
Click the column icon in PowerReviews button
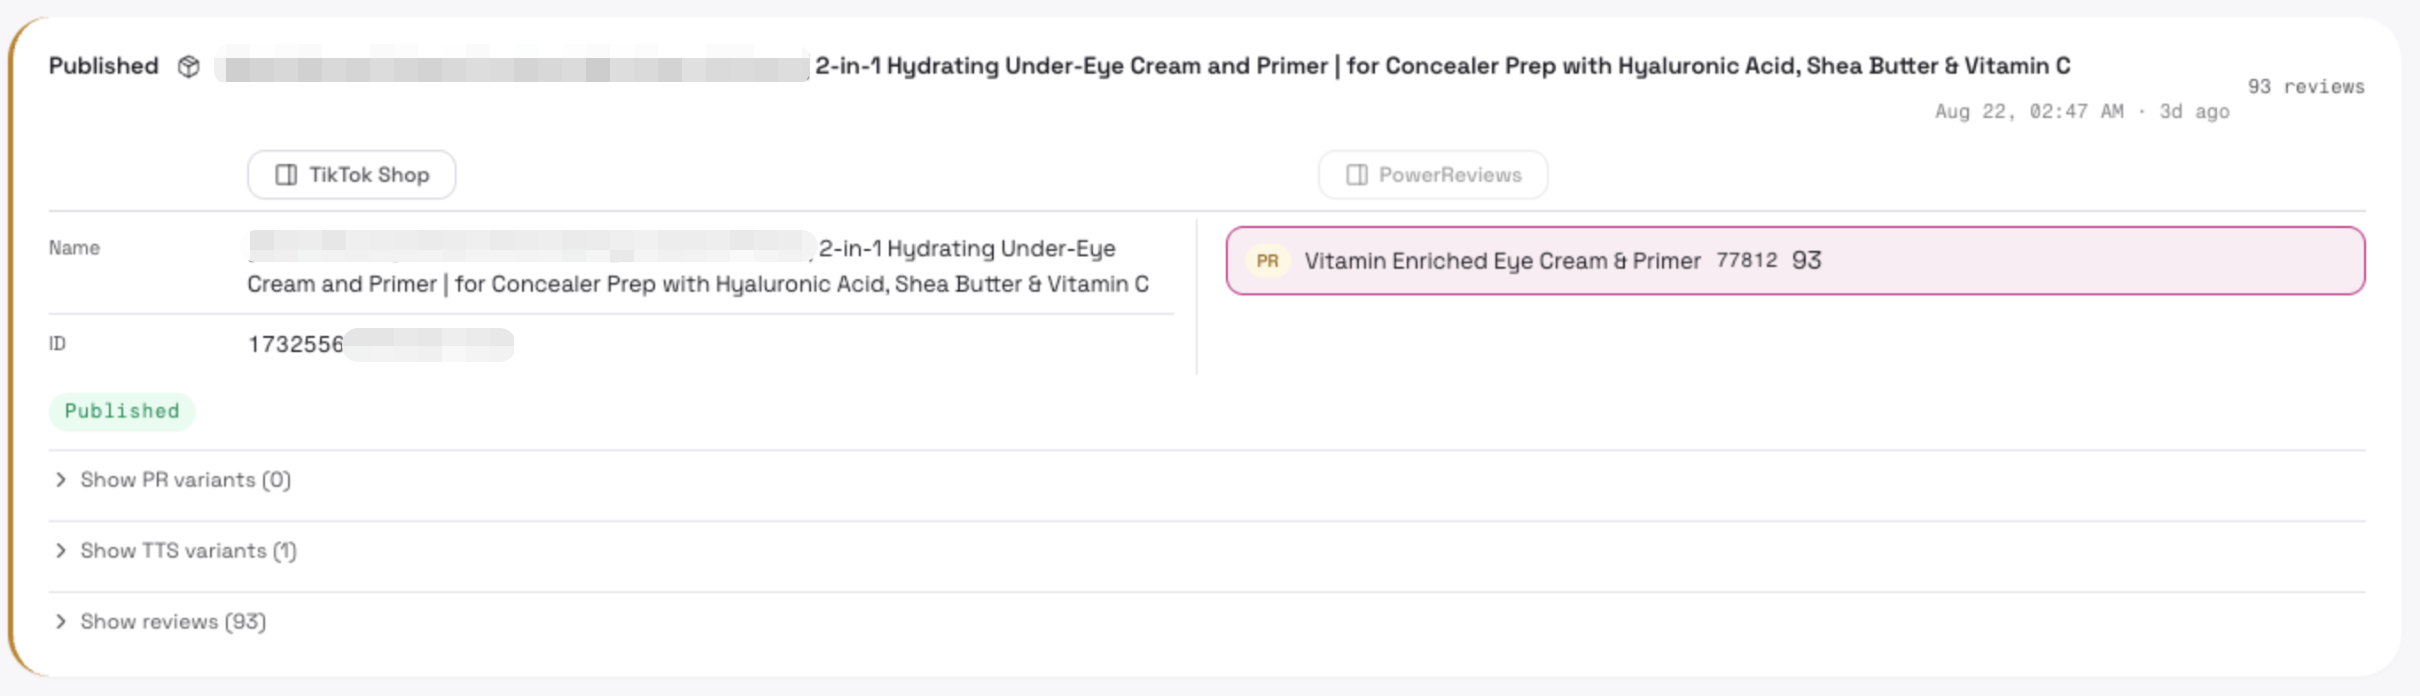point(1357,175)
